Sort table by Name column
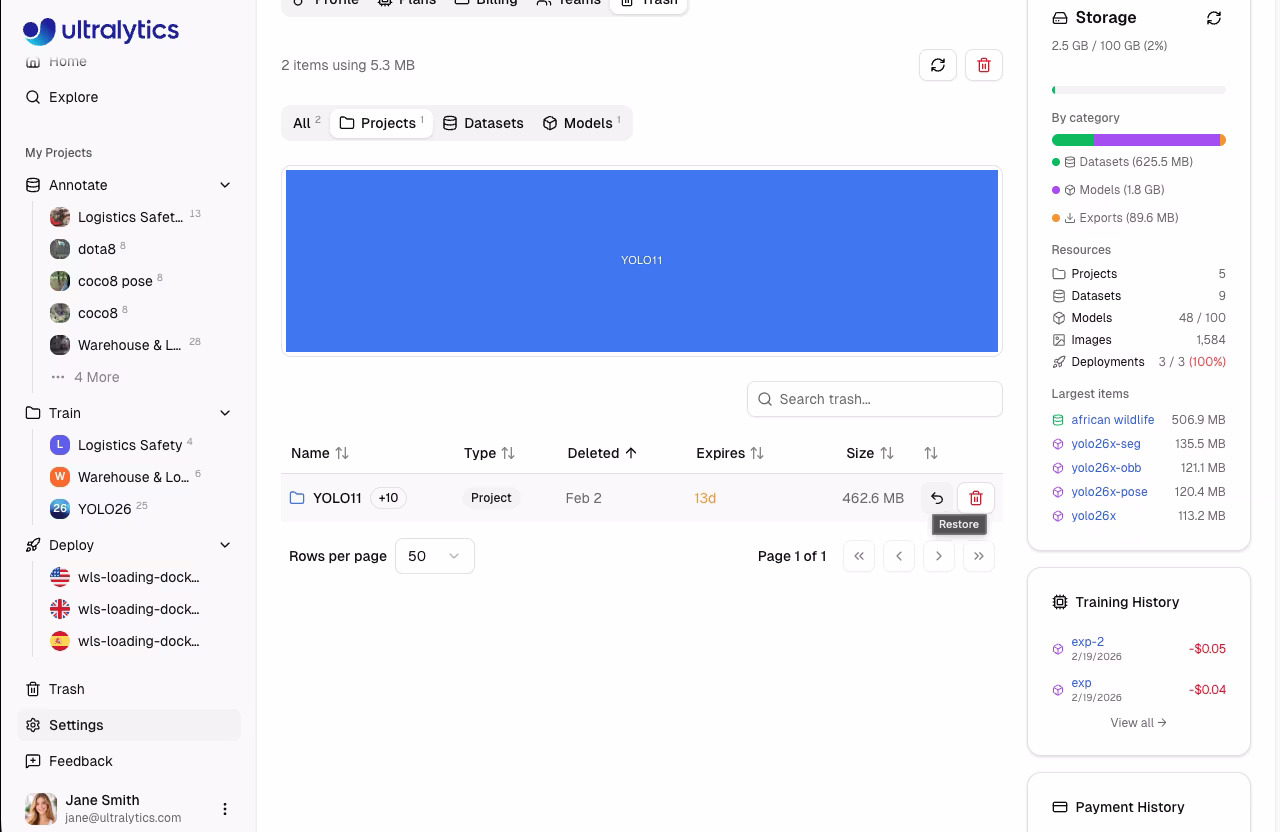 pyautogui.click(x=320, y=453)
